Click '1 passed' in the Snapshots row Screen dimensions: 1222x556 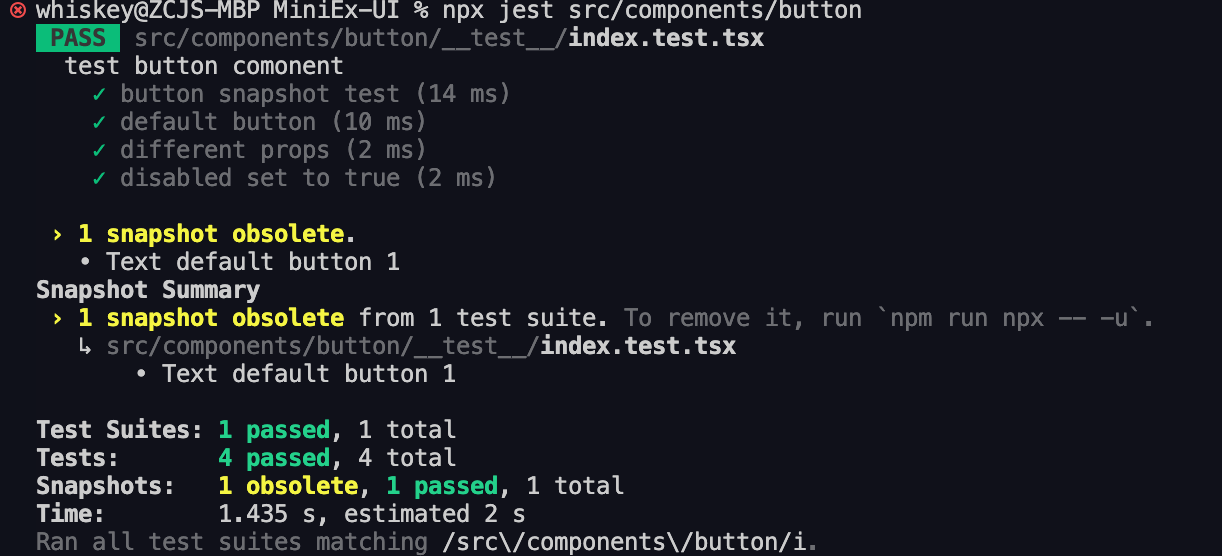coord(442,486)
